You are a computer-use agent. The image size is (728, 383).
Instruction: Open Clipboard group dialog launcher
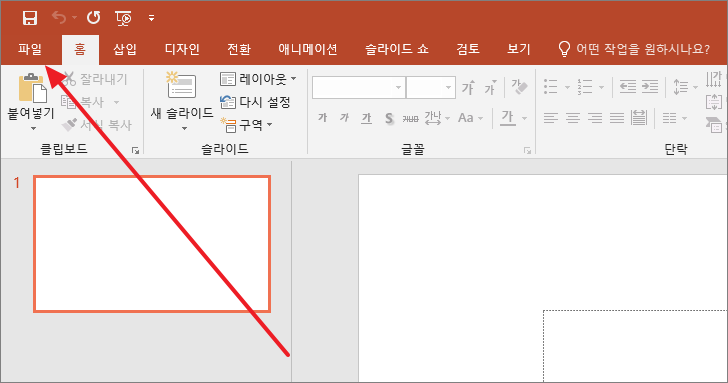pyautogui.click(x=135, y=150)
